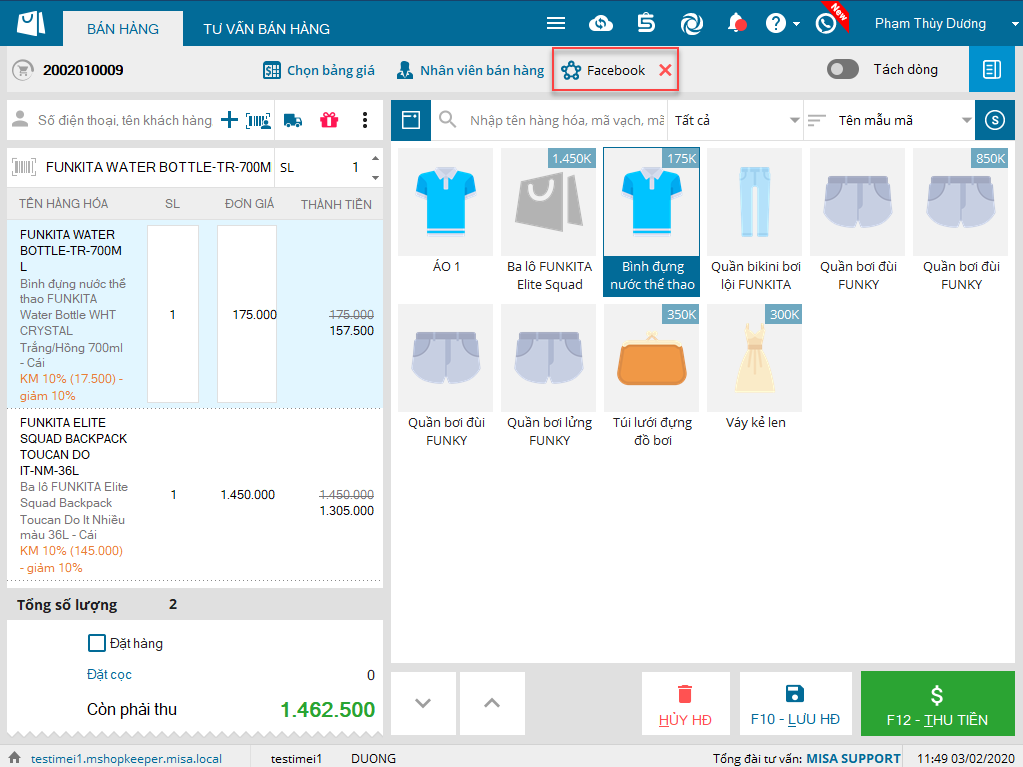Click the barcode scan icon beside product field
This screenshot has width=1023, height=767.
[24, 168]
